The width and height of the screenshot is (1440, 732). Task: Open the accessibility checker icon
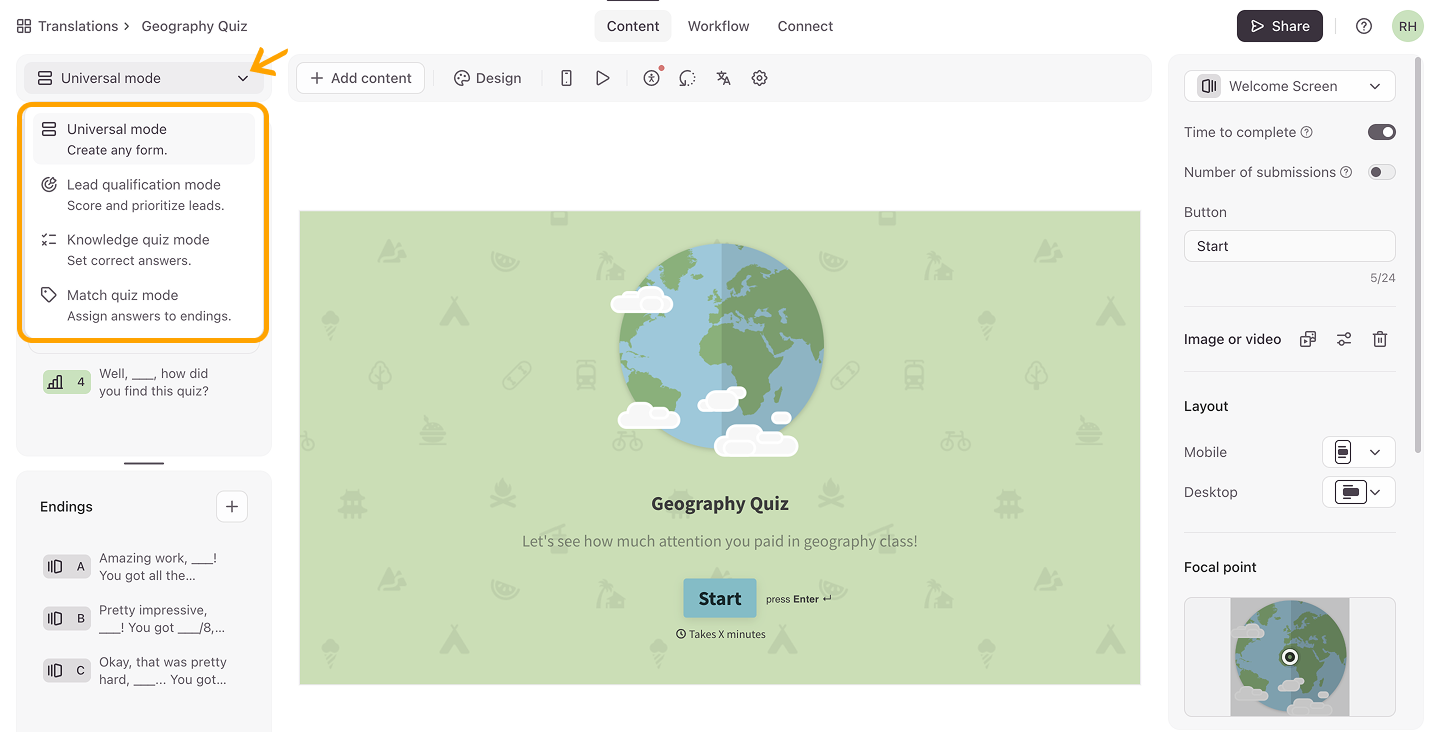652,78
